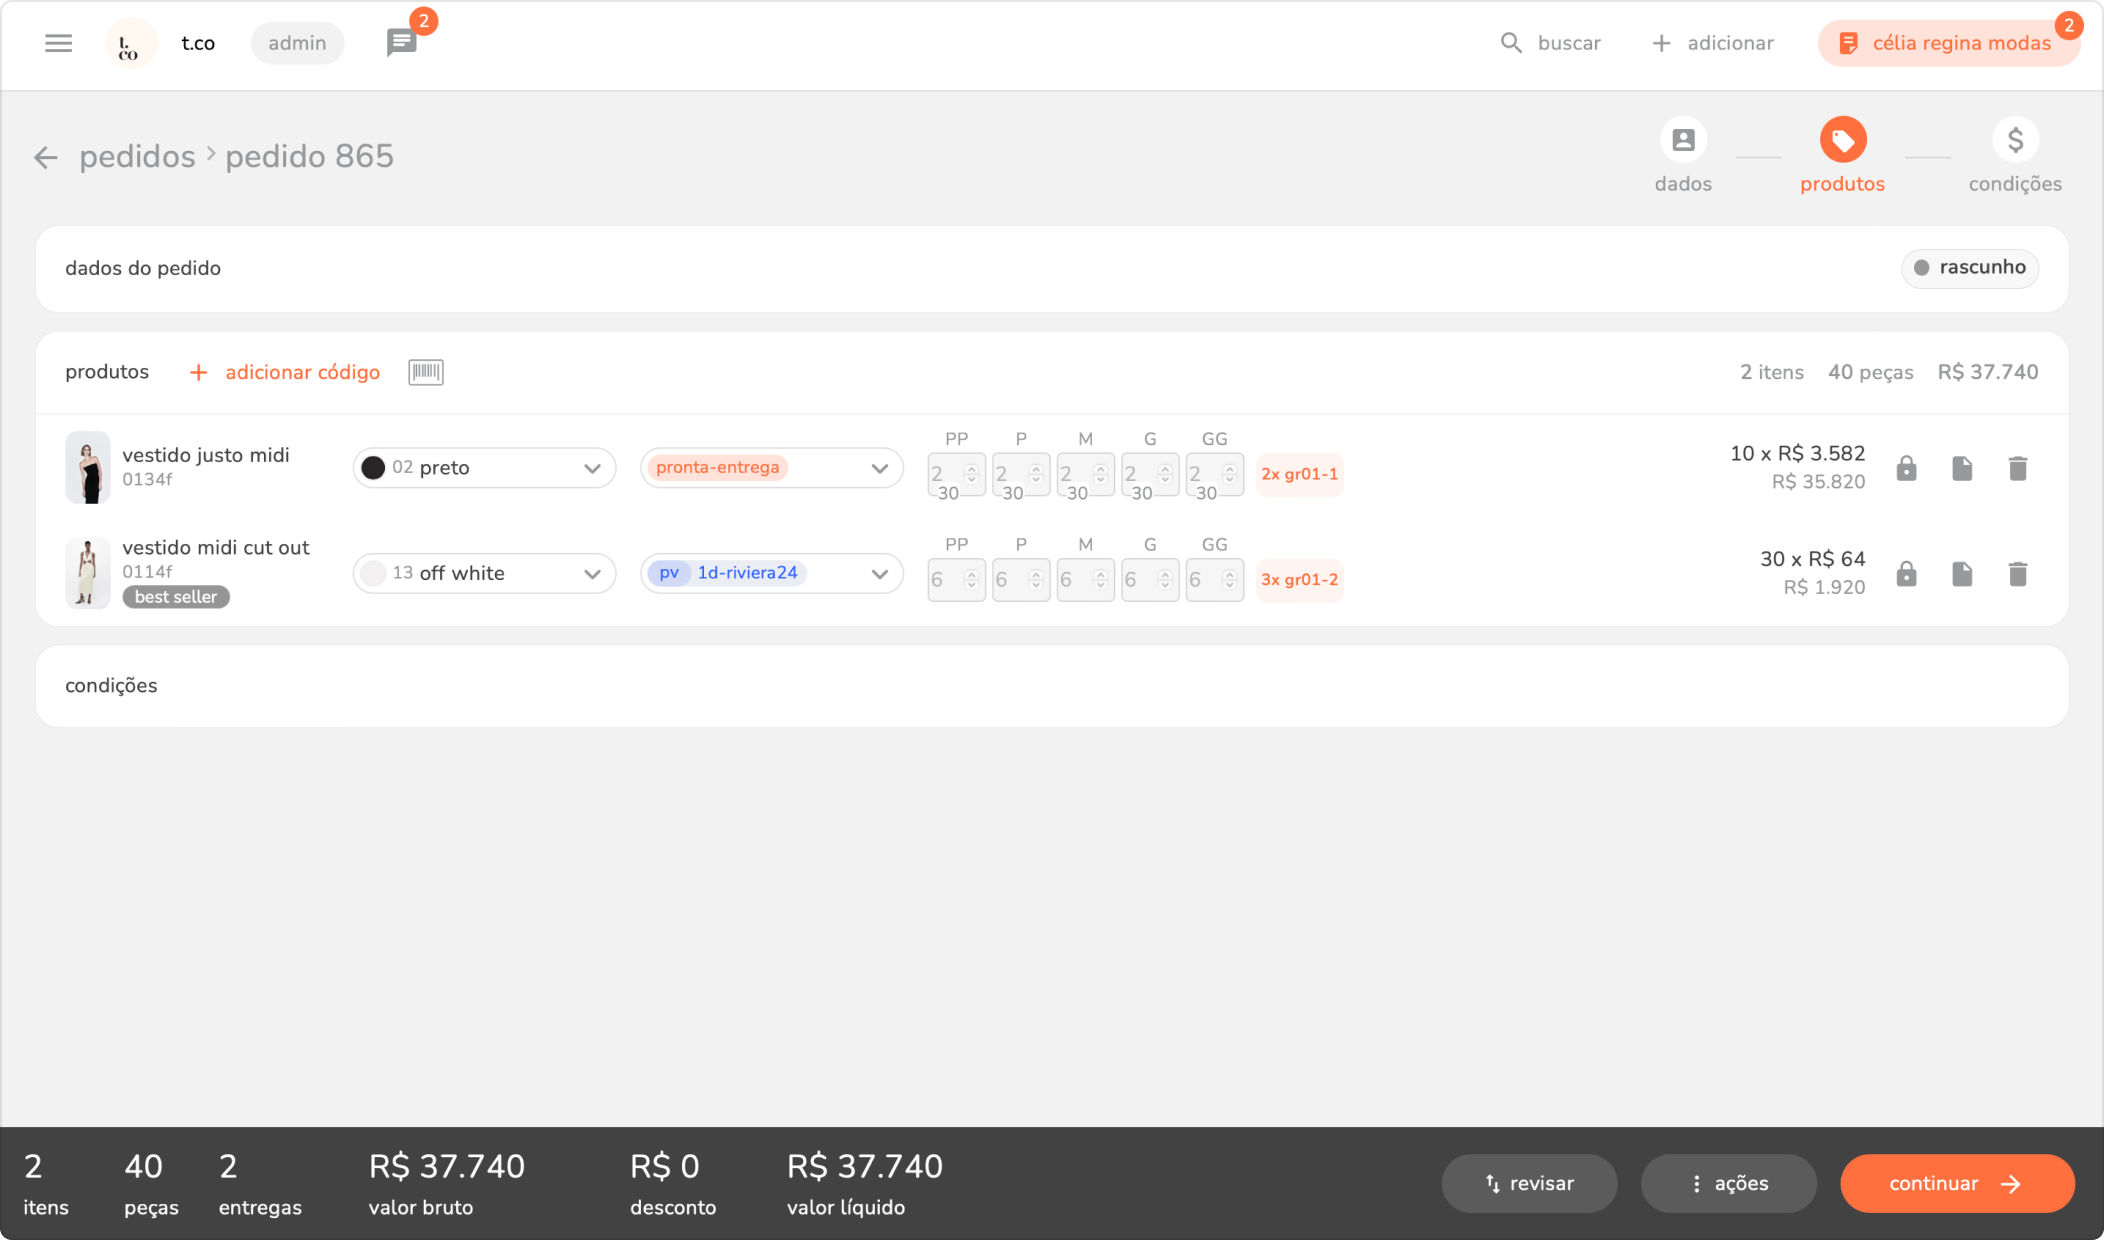Delete the vestido justo midi item
2104x1240 pixels.
(x=2017, y=468)
